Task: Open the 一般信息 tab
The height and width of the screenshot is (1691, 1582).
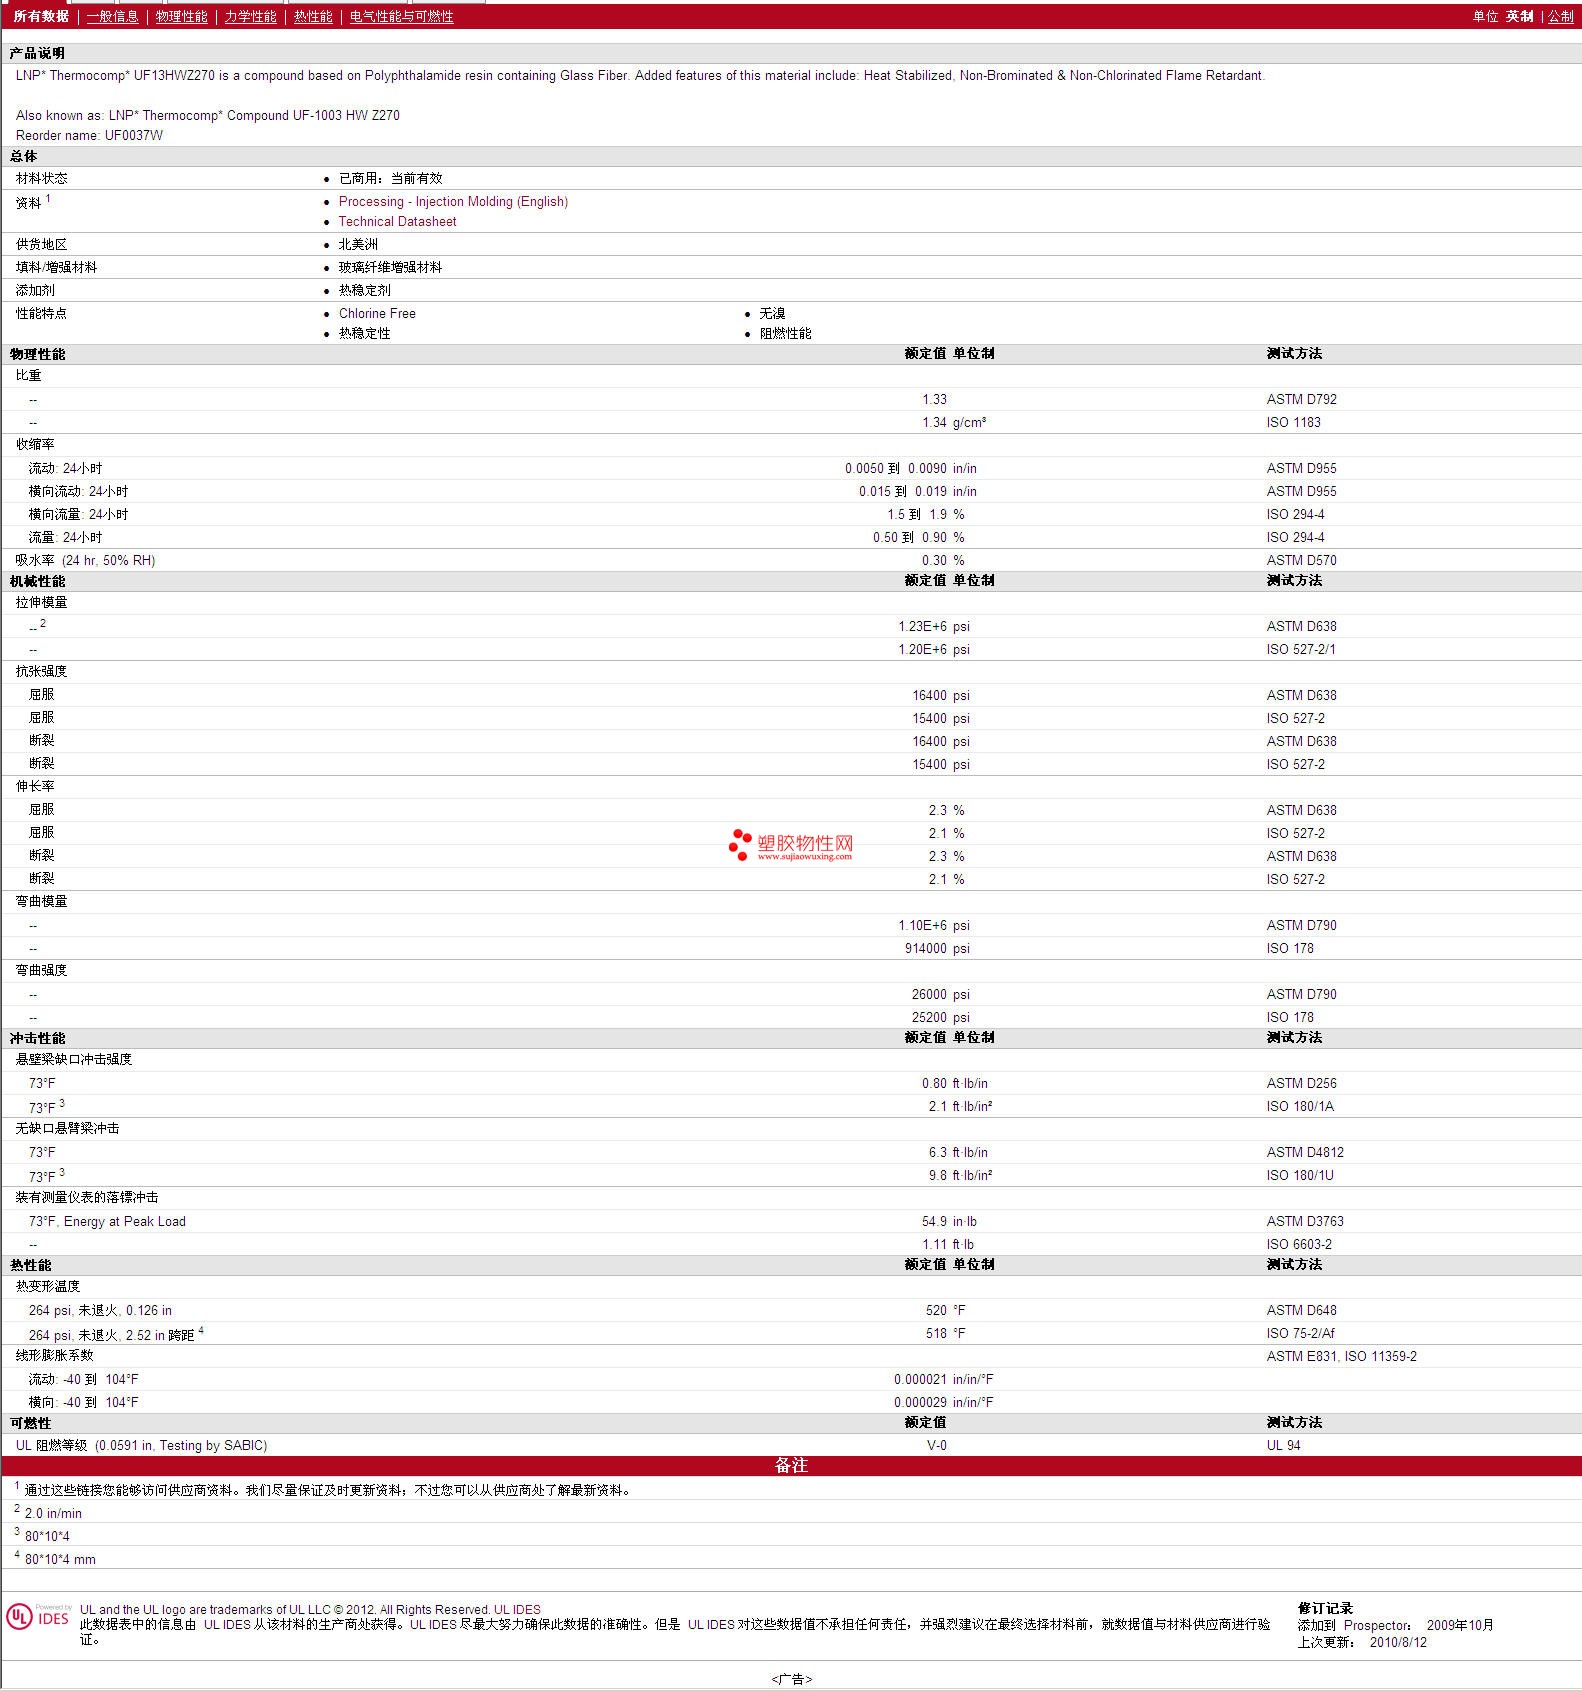Action: [112, 16]
